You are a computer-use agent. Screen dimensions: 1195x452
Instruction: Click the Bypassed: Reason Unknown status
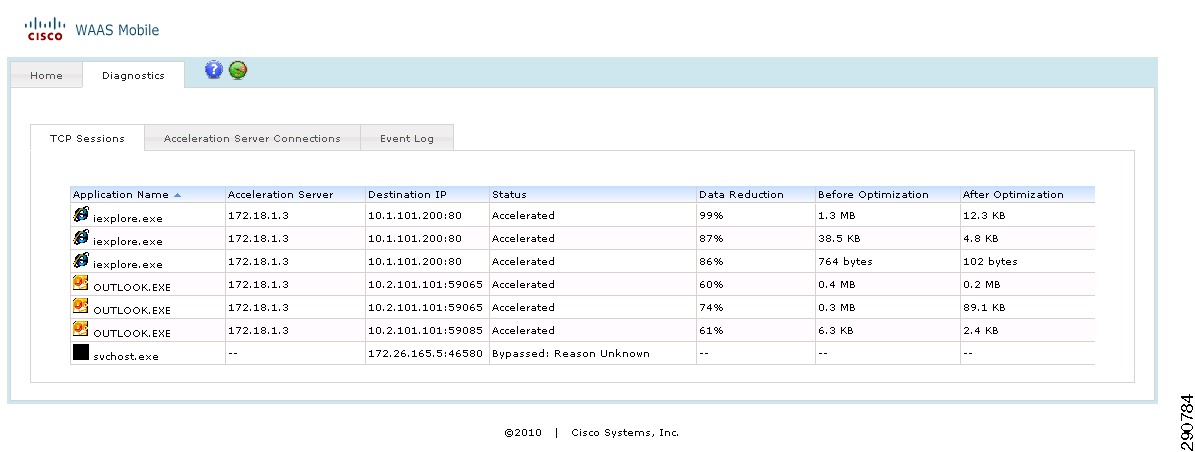571,353
